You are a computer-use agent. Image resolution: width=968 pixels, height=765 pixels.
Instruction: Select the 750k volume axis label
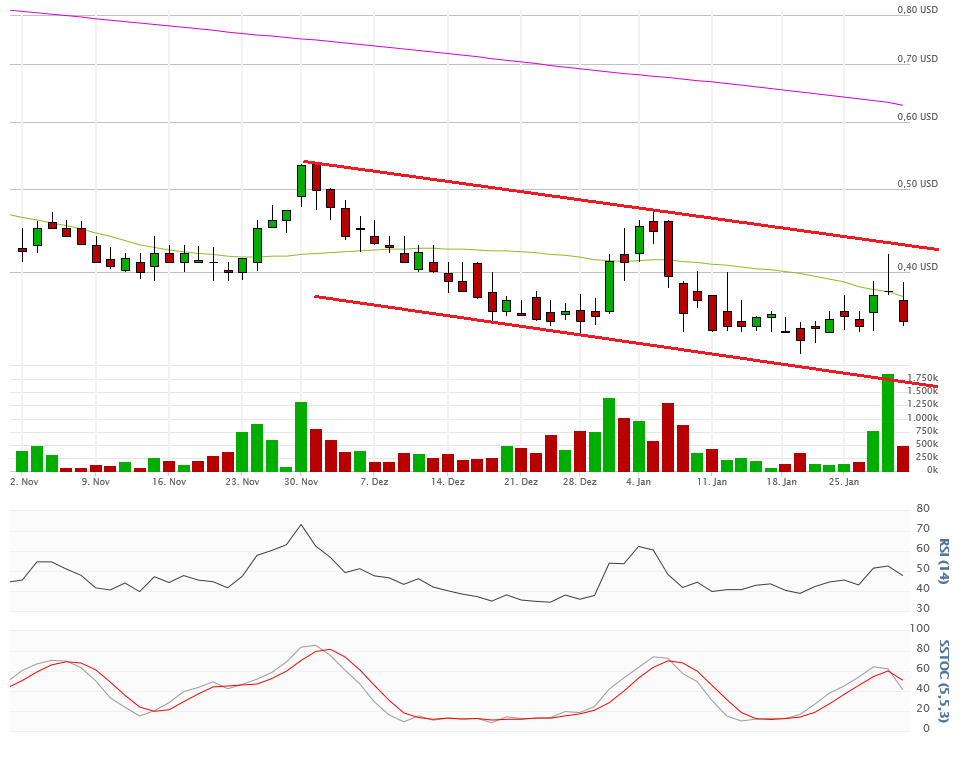pos(927,431)
